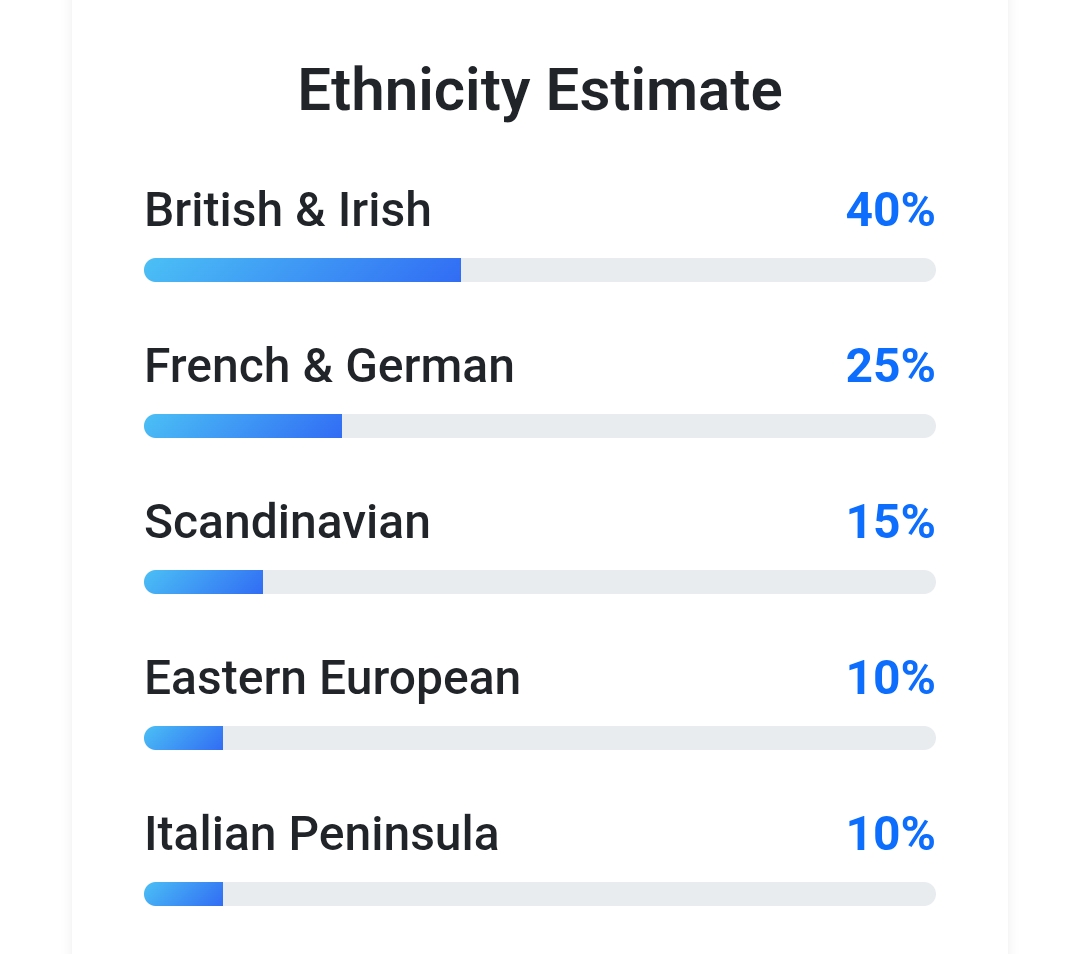Click the 15% Scandinavian percentage
This screenshot has height=954, width=1080.
(x=890, y=522)
